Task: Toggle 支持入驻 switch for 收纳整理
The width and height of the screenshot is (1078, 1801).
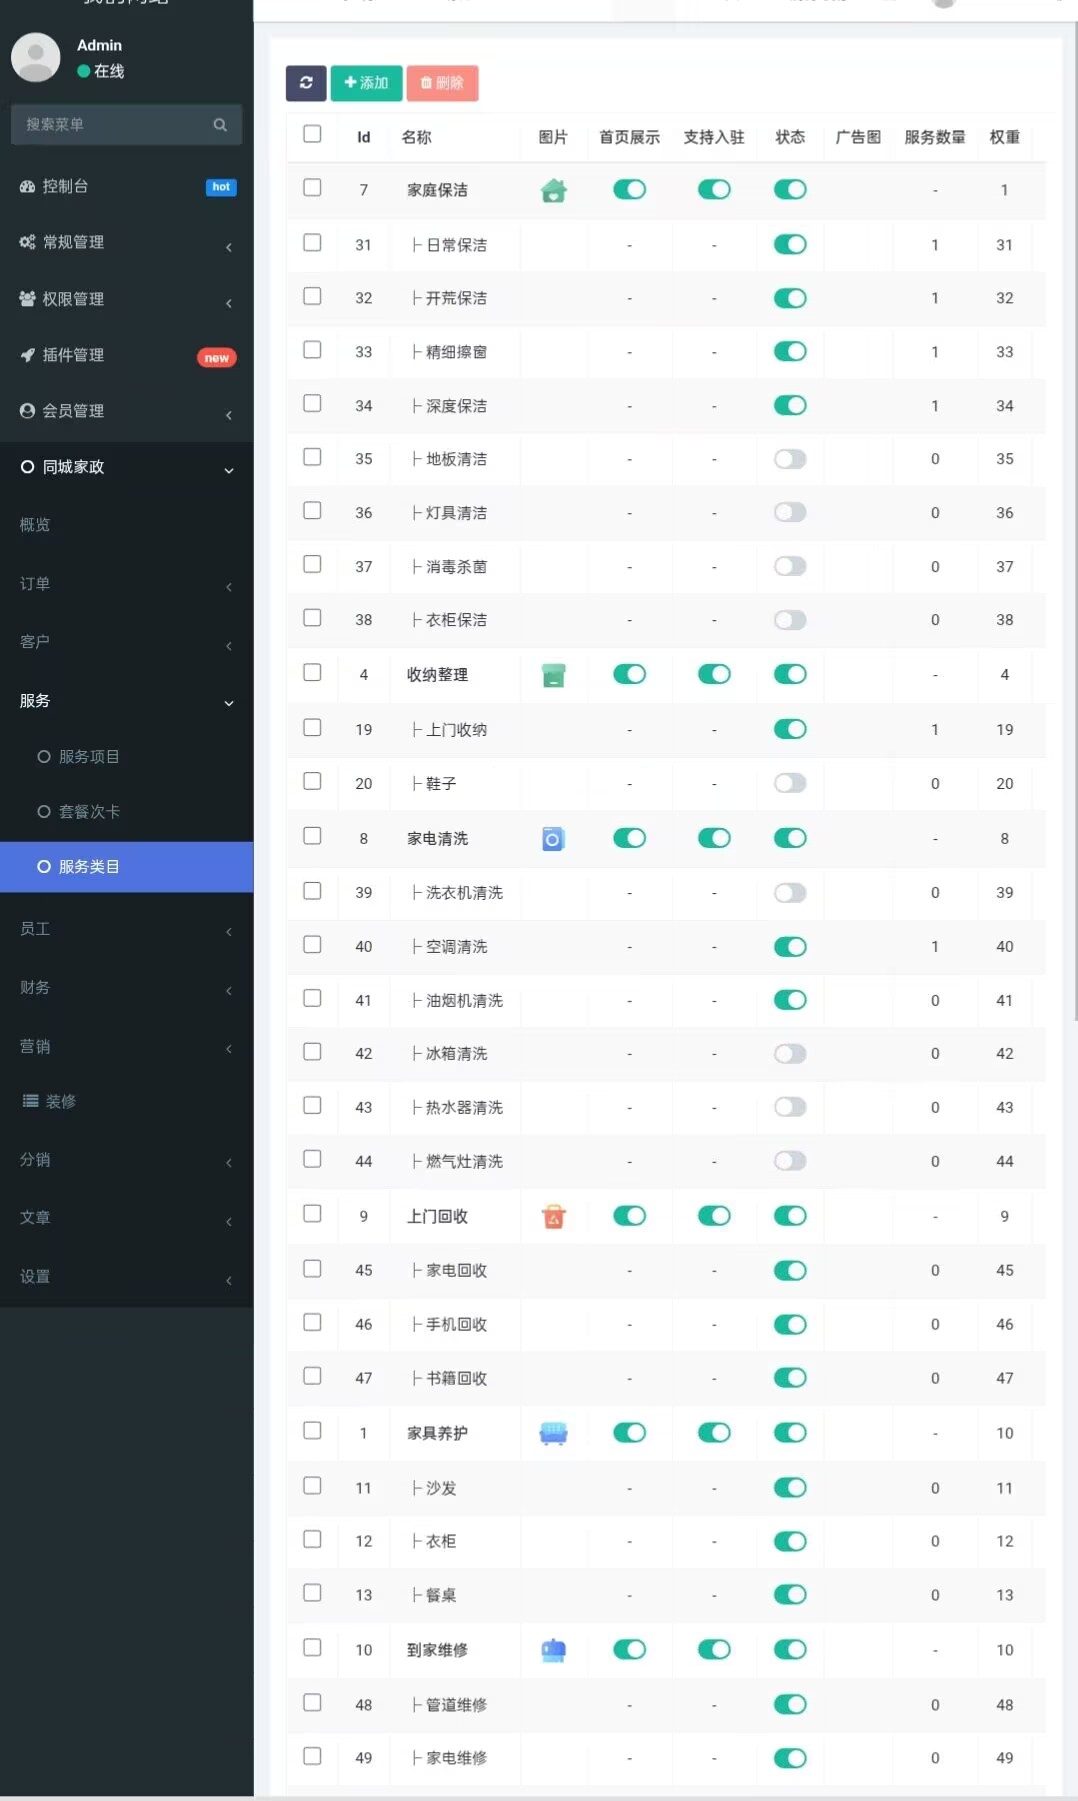Action: coord(714,675)
